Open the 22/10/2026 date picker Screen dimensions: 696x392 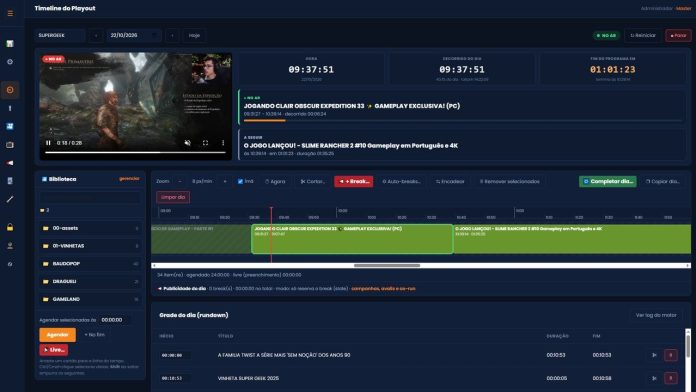[x=134, y=35]
